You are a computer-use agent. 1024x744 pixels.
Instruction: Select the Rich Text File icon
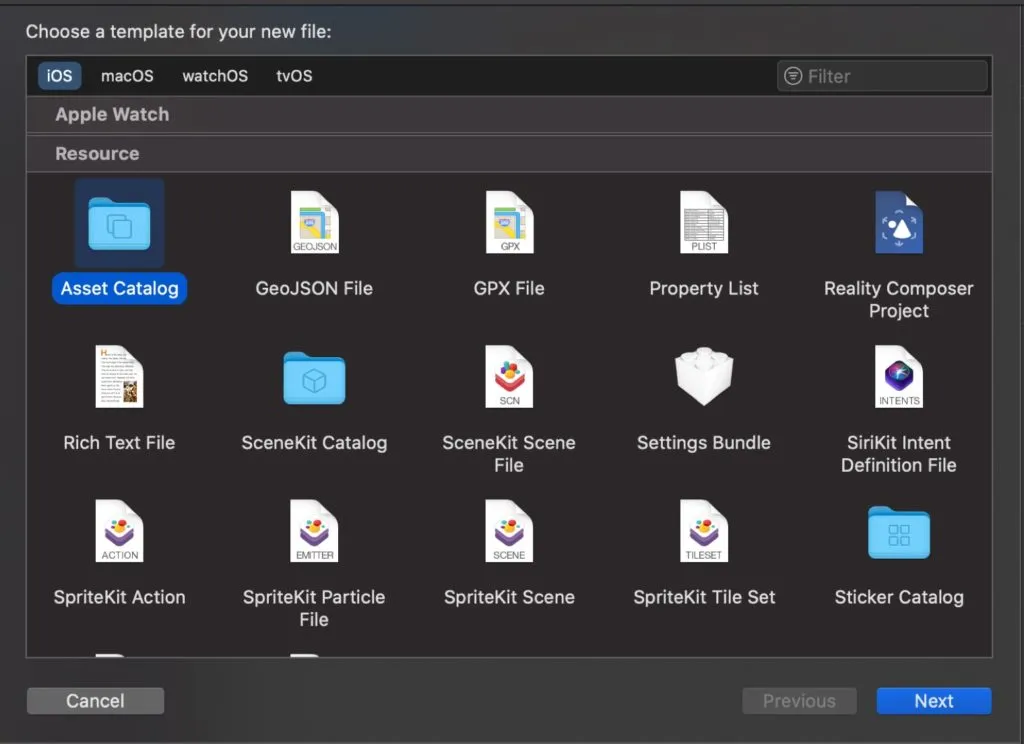(119, 377)
